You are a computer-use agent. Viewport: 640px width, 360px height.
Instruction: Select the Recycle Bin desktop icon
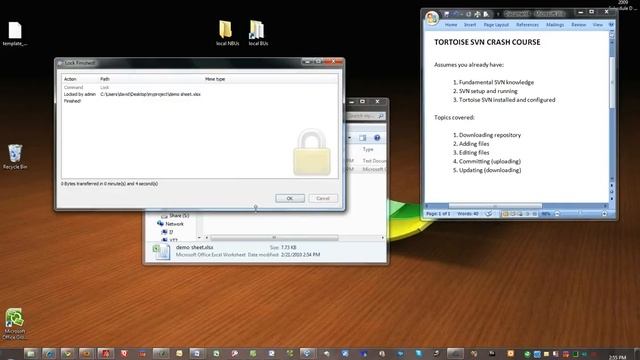[15, 157]
